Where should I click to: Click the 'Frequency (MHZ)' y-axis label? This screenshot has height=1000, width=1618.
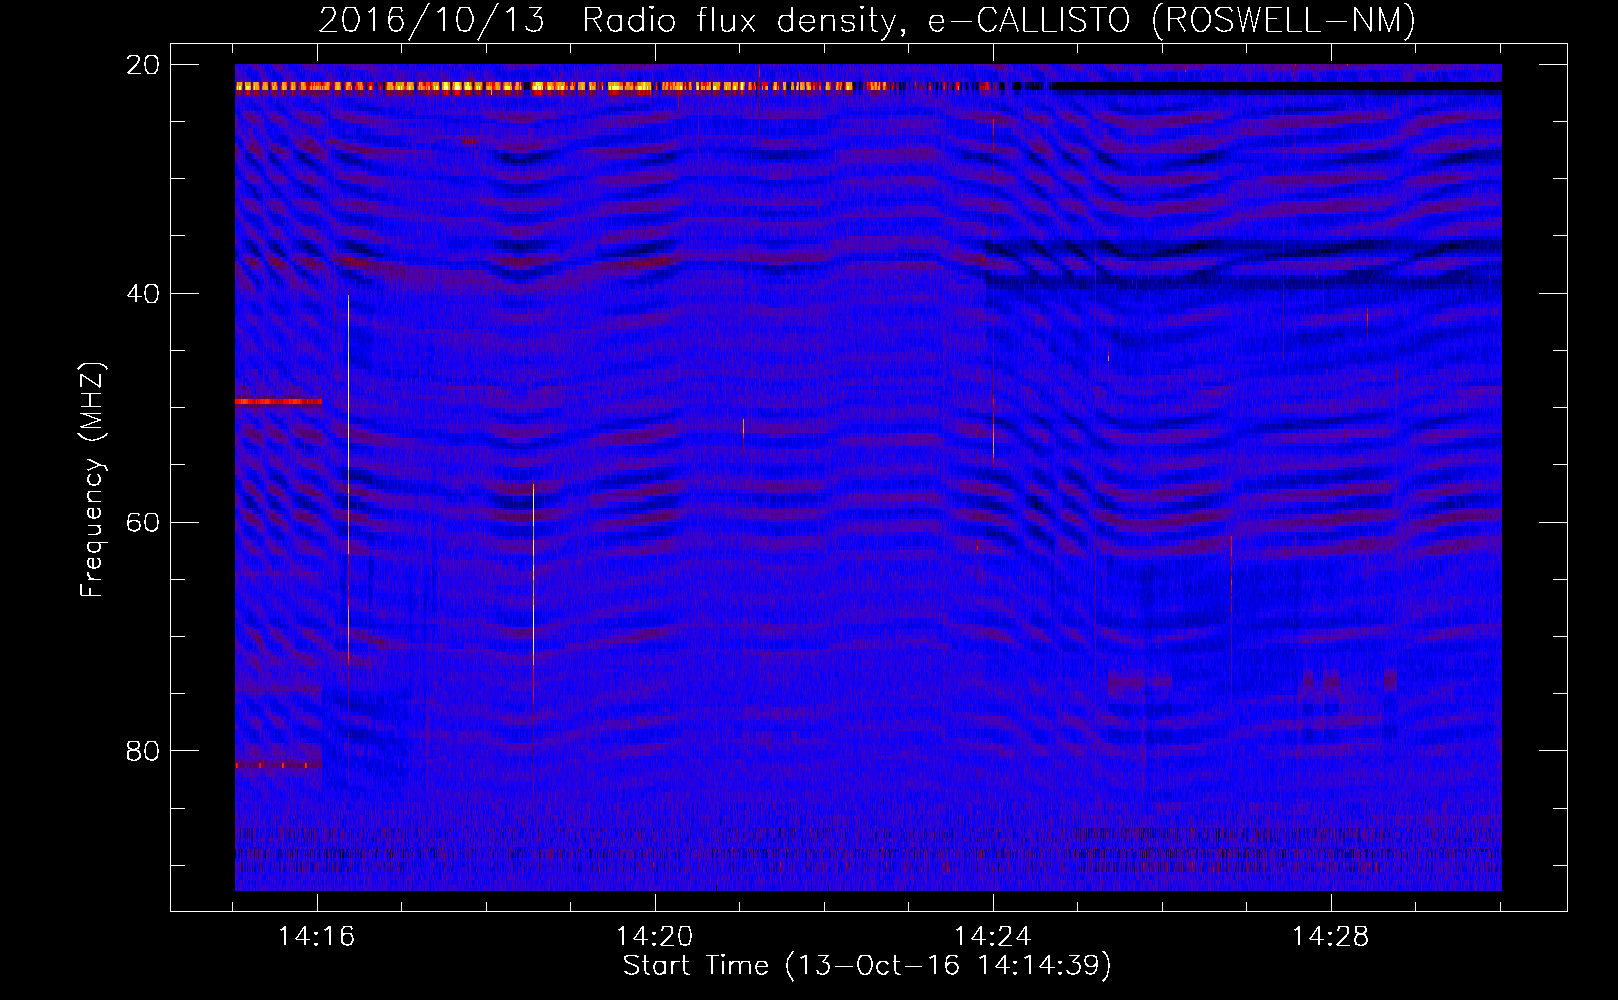(x=91, y=479)
